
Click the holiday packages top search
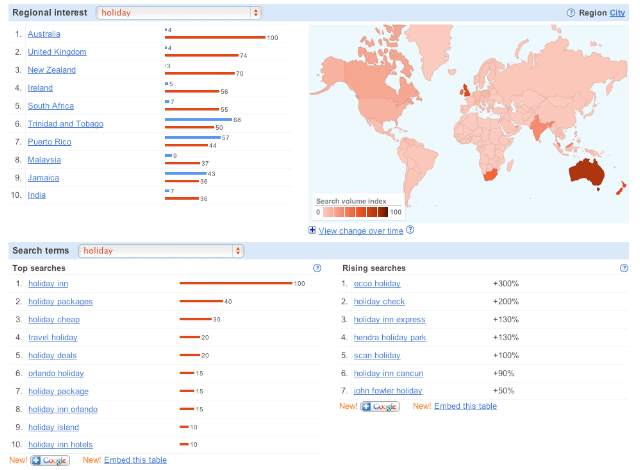pos(60,302)
